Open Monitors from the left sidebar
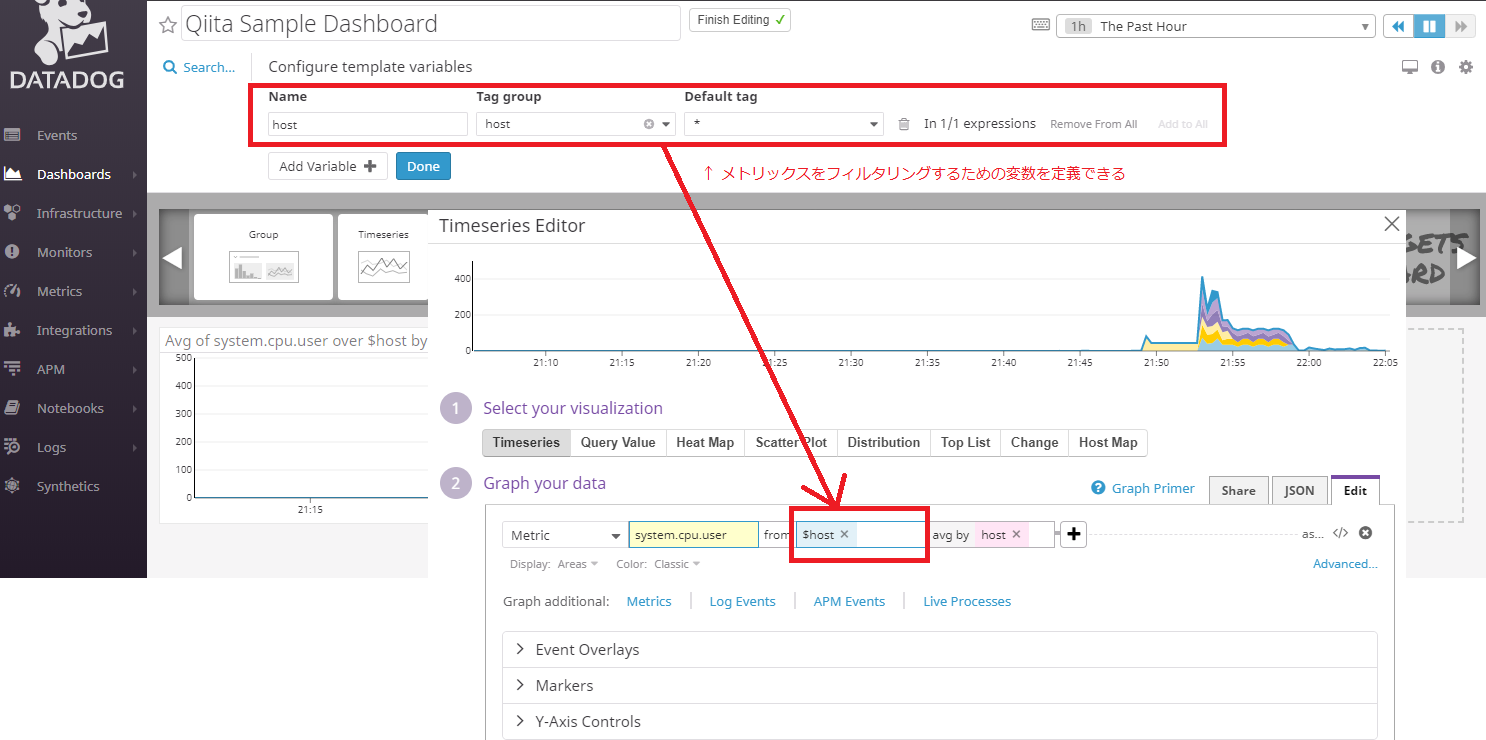 point(62,251)
